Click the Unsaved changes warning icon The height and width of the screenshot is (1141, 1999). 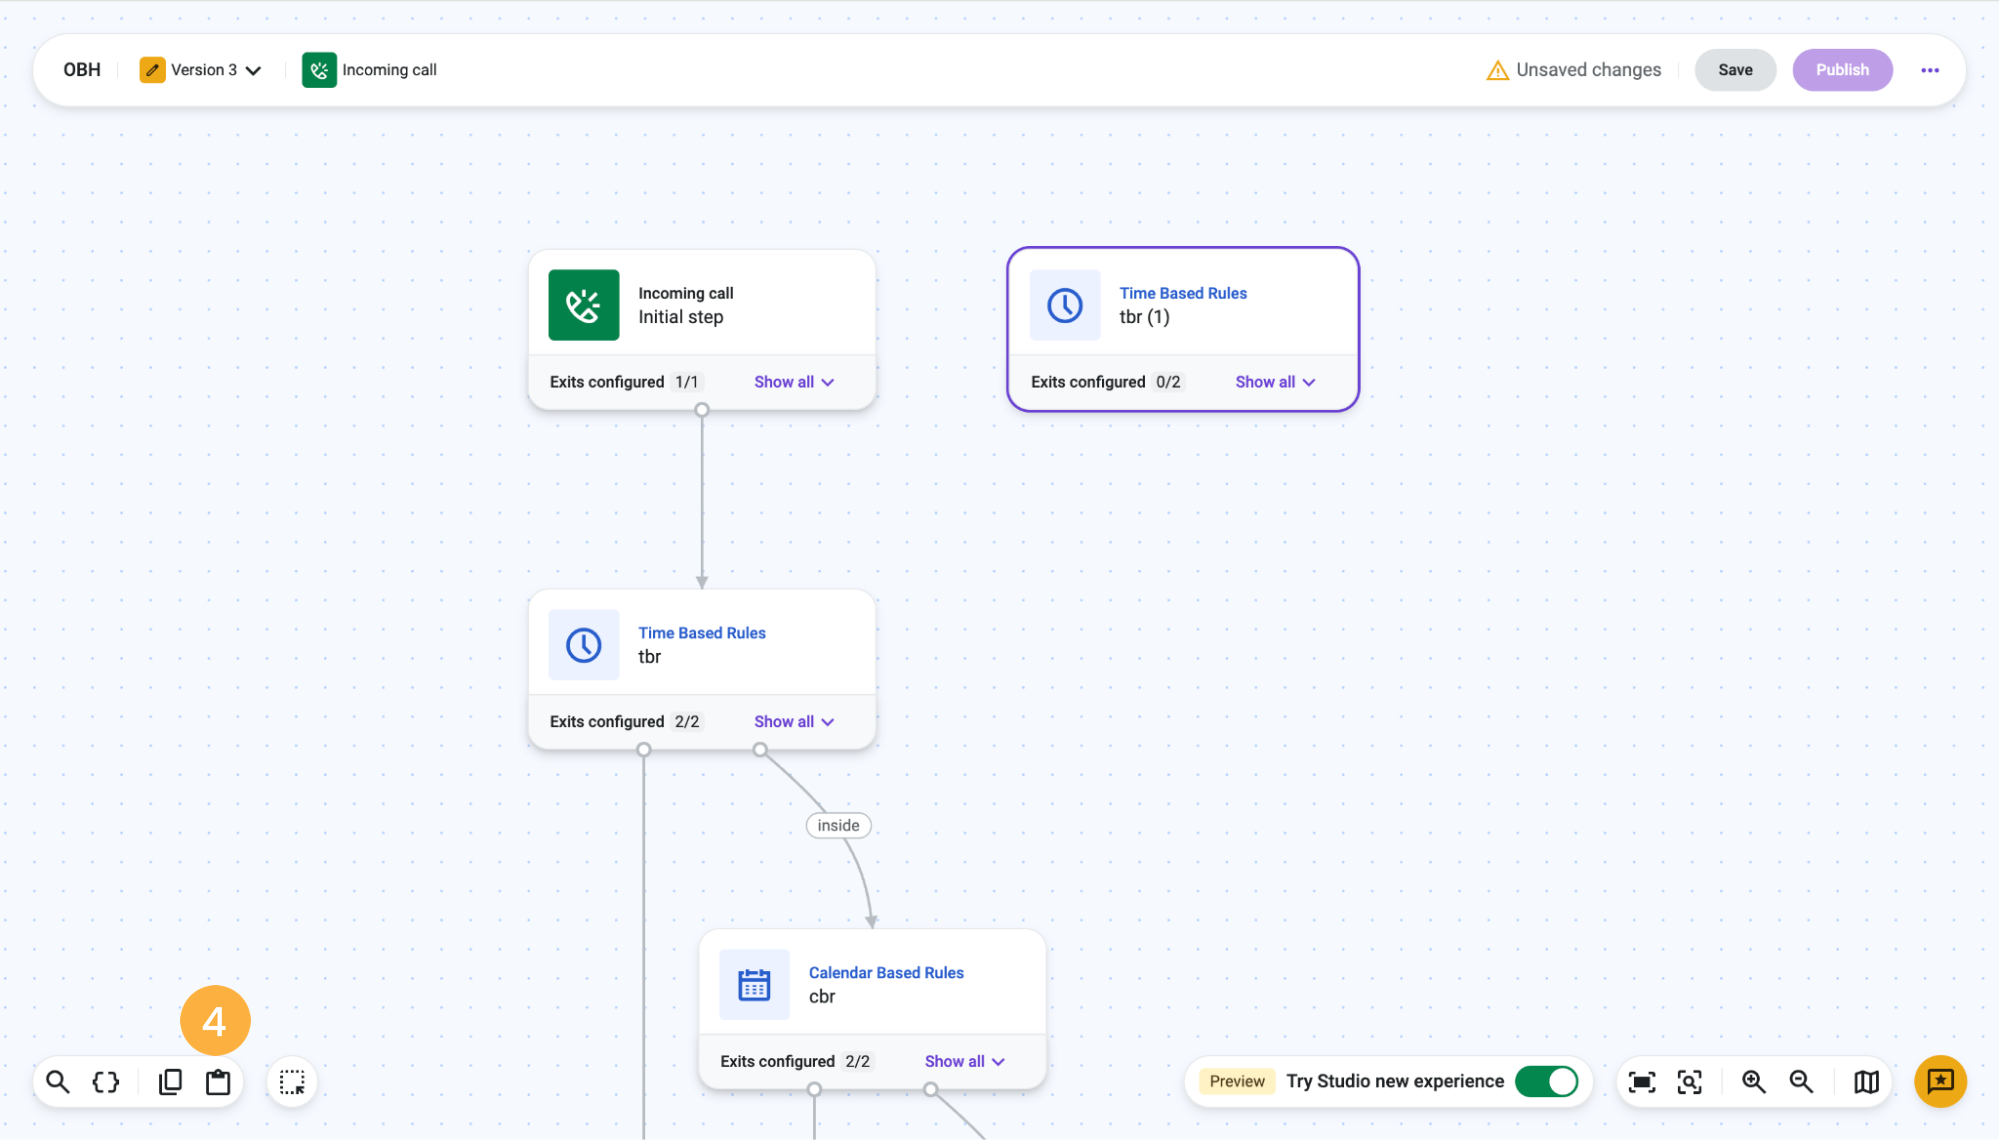point(1497,70)
